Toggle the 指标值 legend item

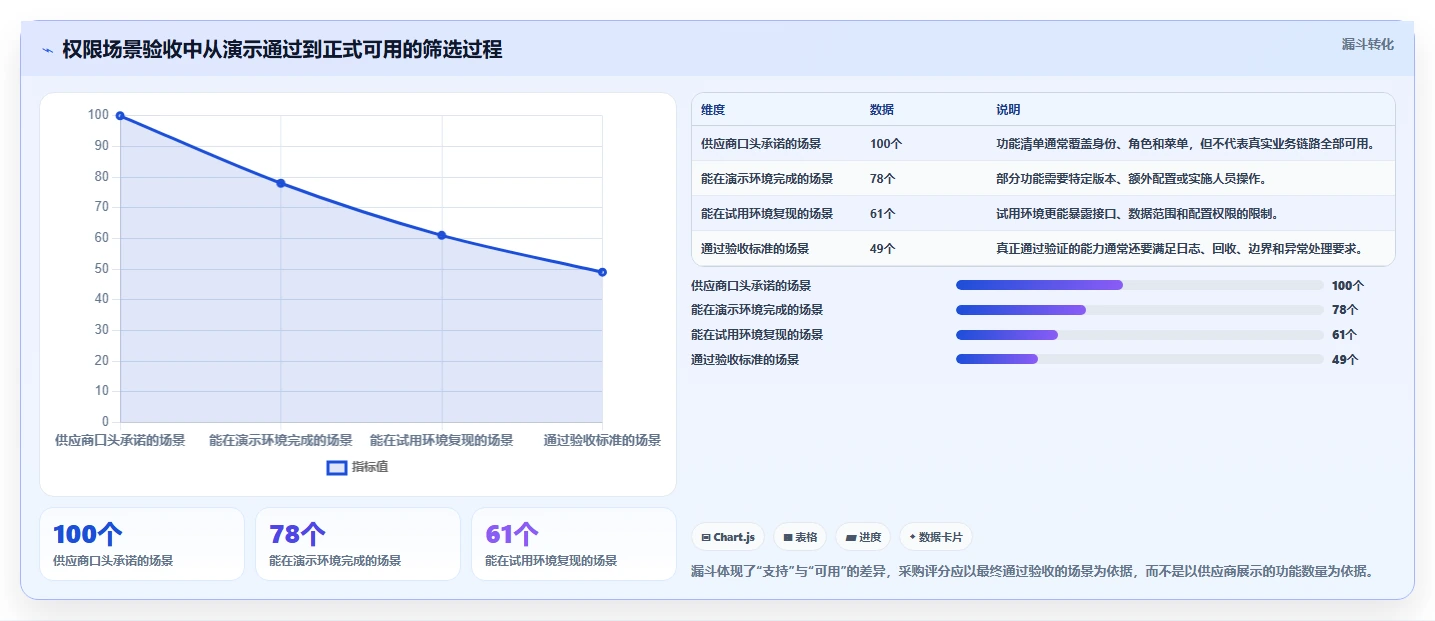coord(358,467)
